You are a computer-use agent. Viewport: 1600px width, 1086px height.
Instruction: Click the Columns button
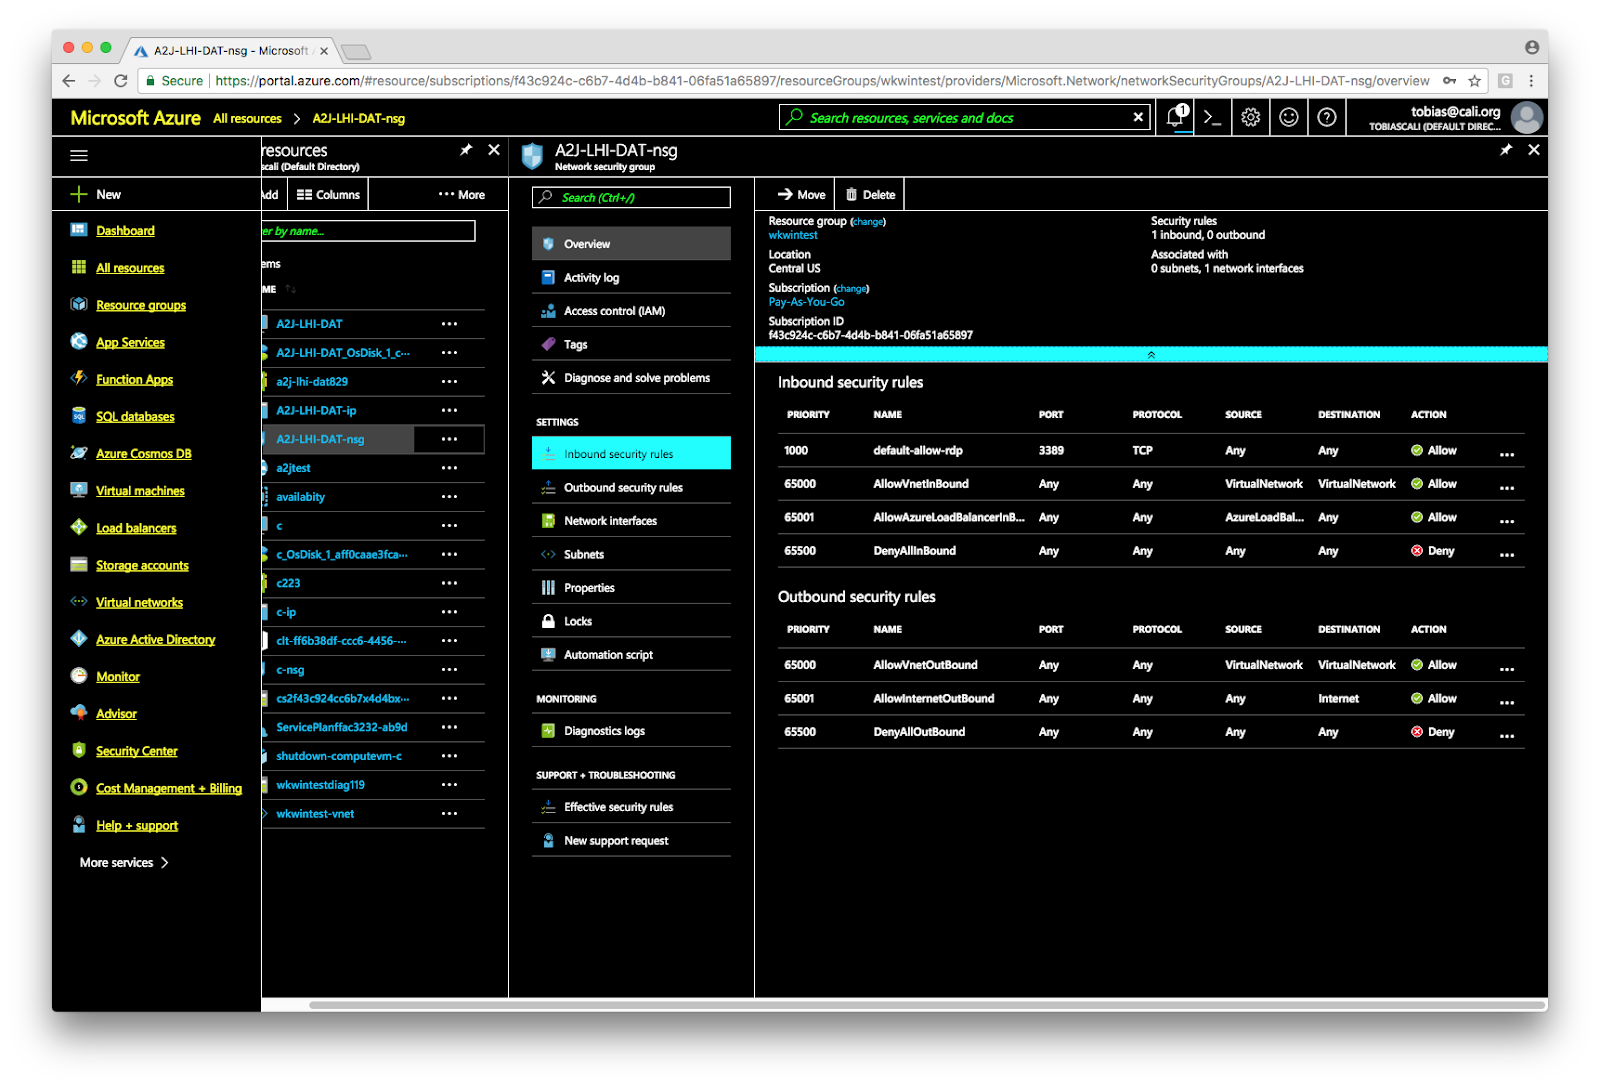pos(328,195)
